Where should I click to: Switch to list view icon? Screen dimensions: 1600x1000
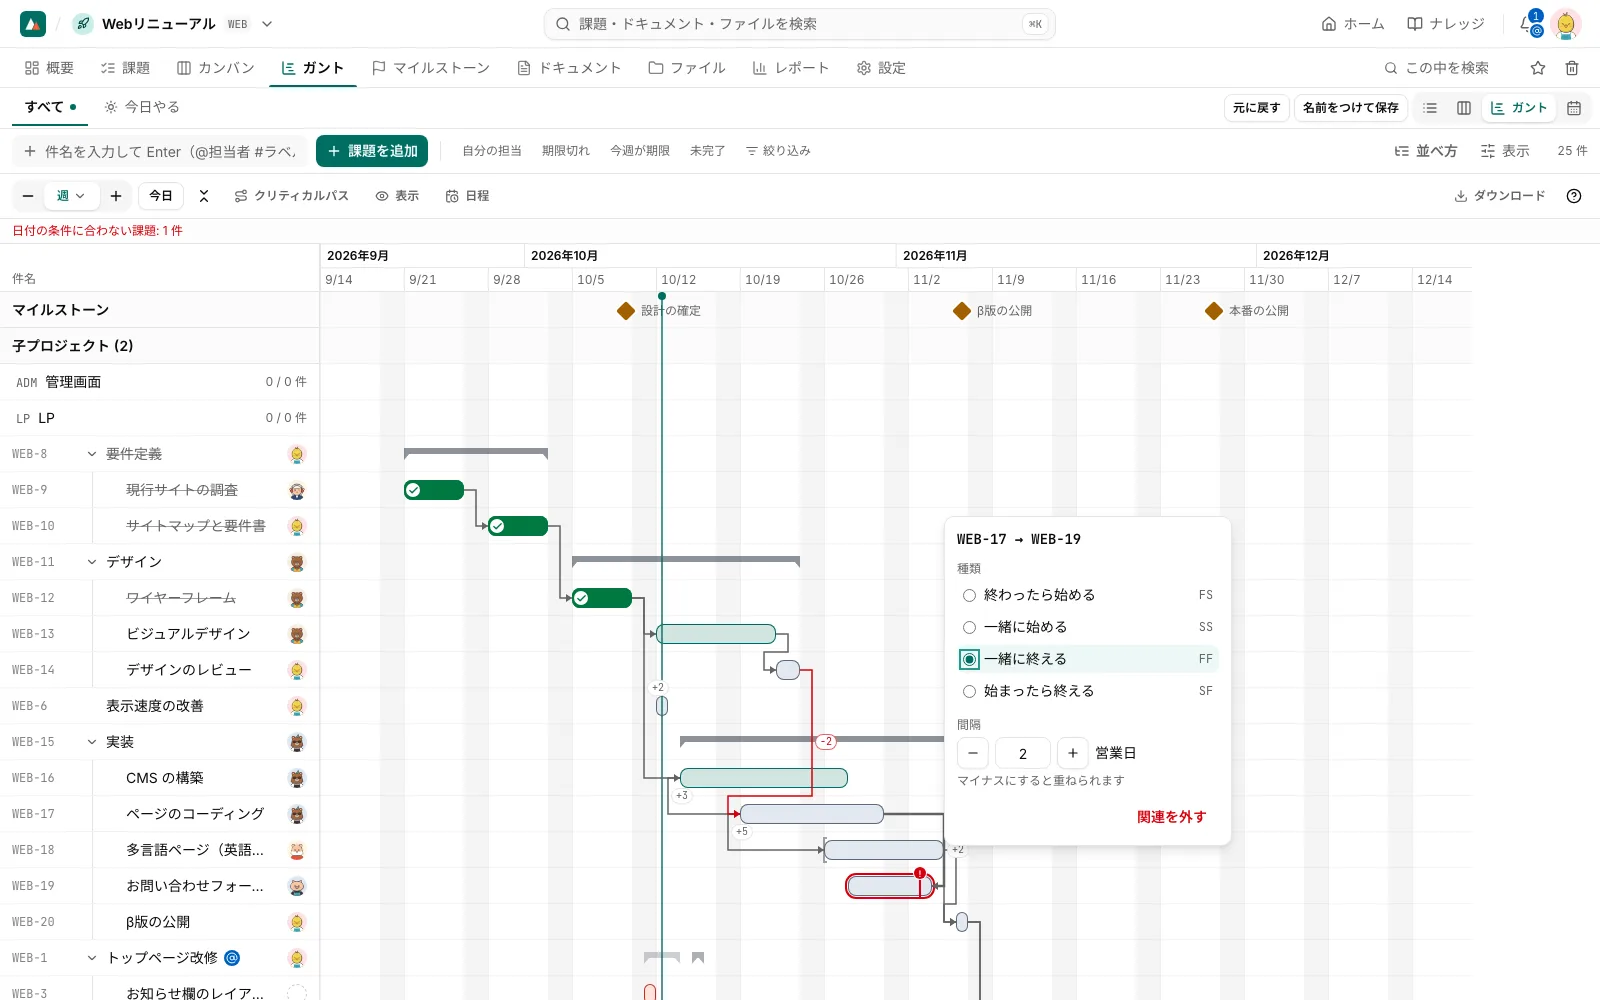click(1430, 108)
